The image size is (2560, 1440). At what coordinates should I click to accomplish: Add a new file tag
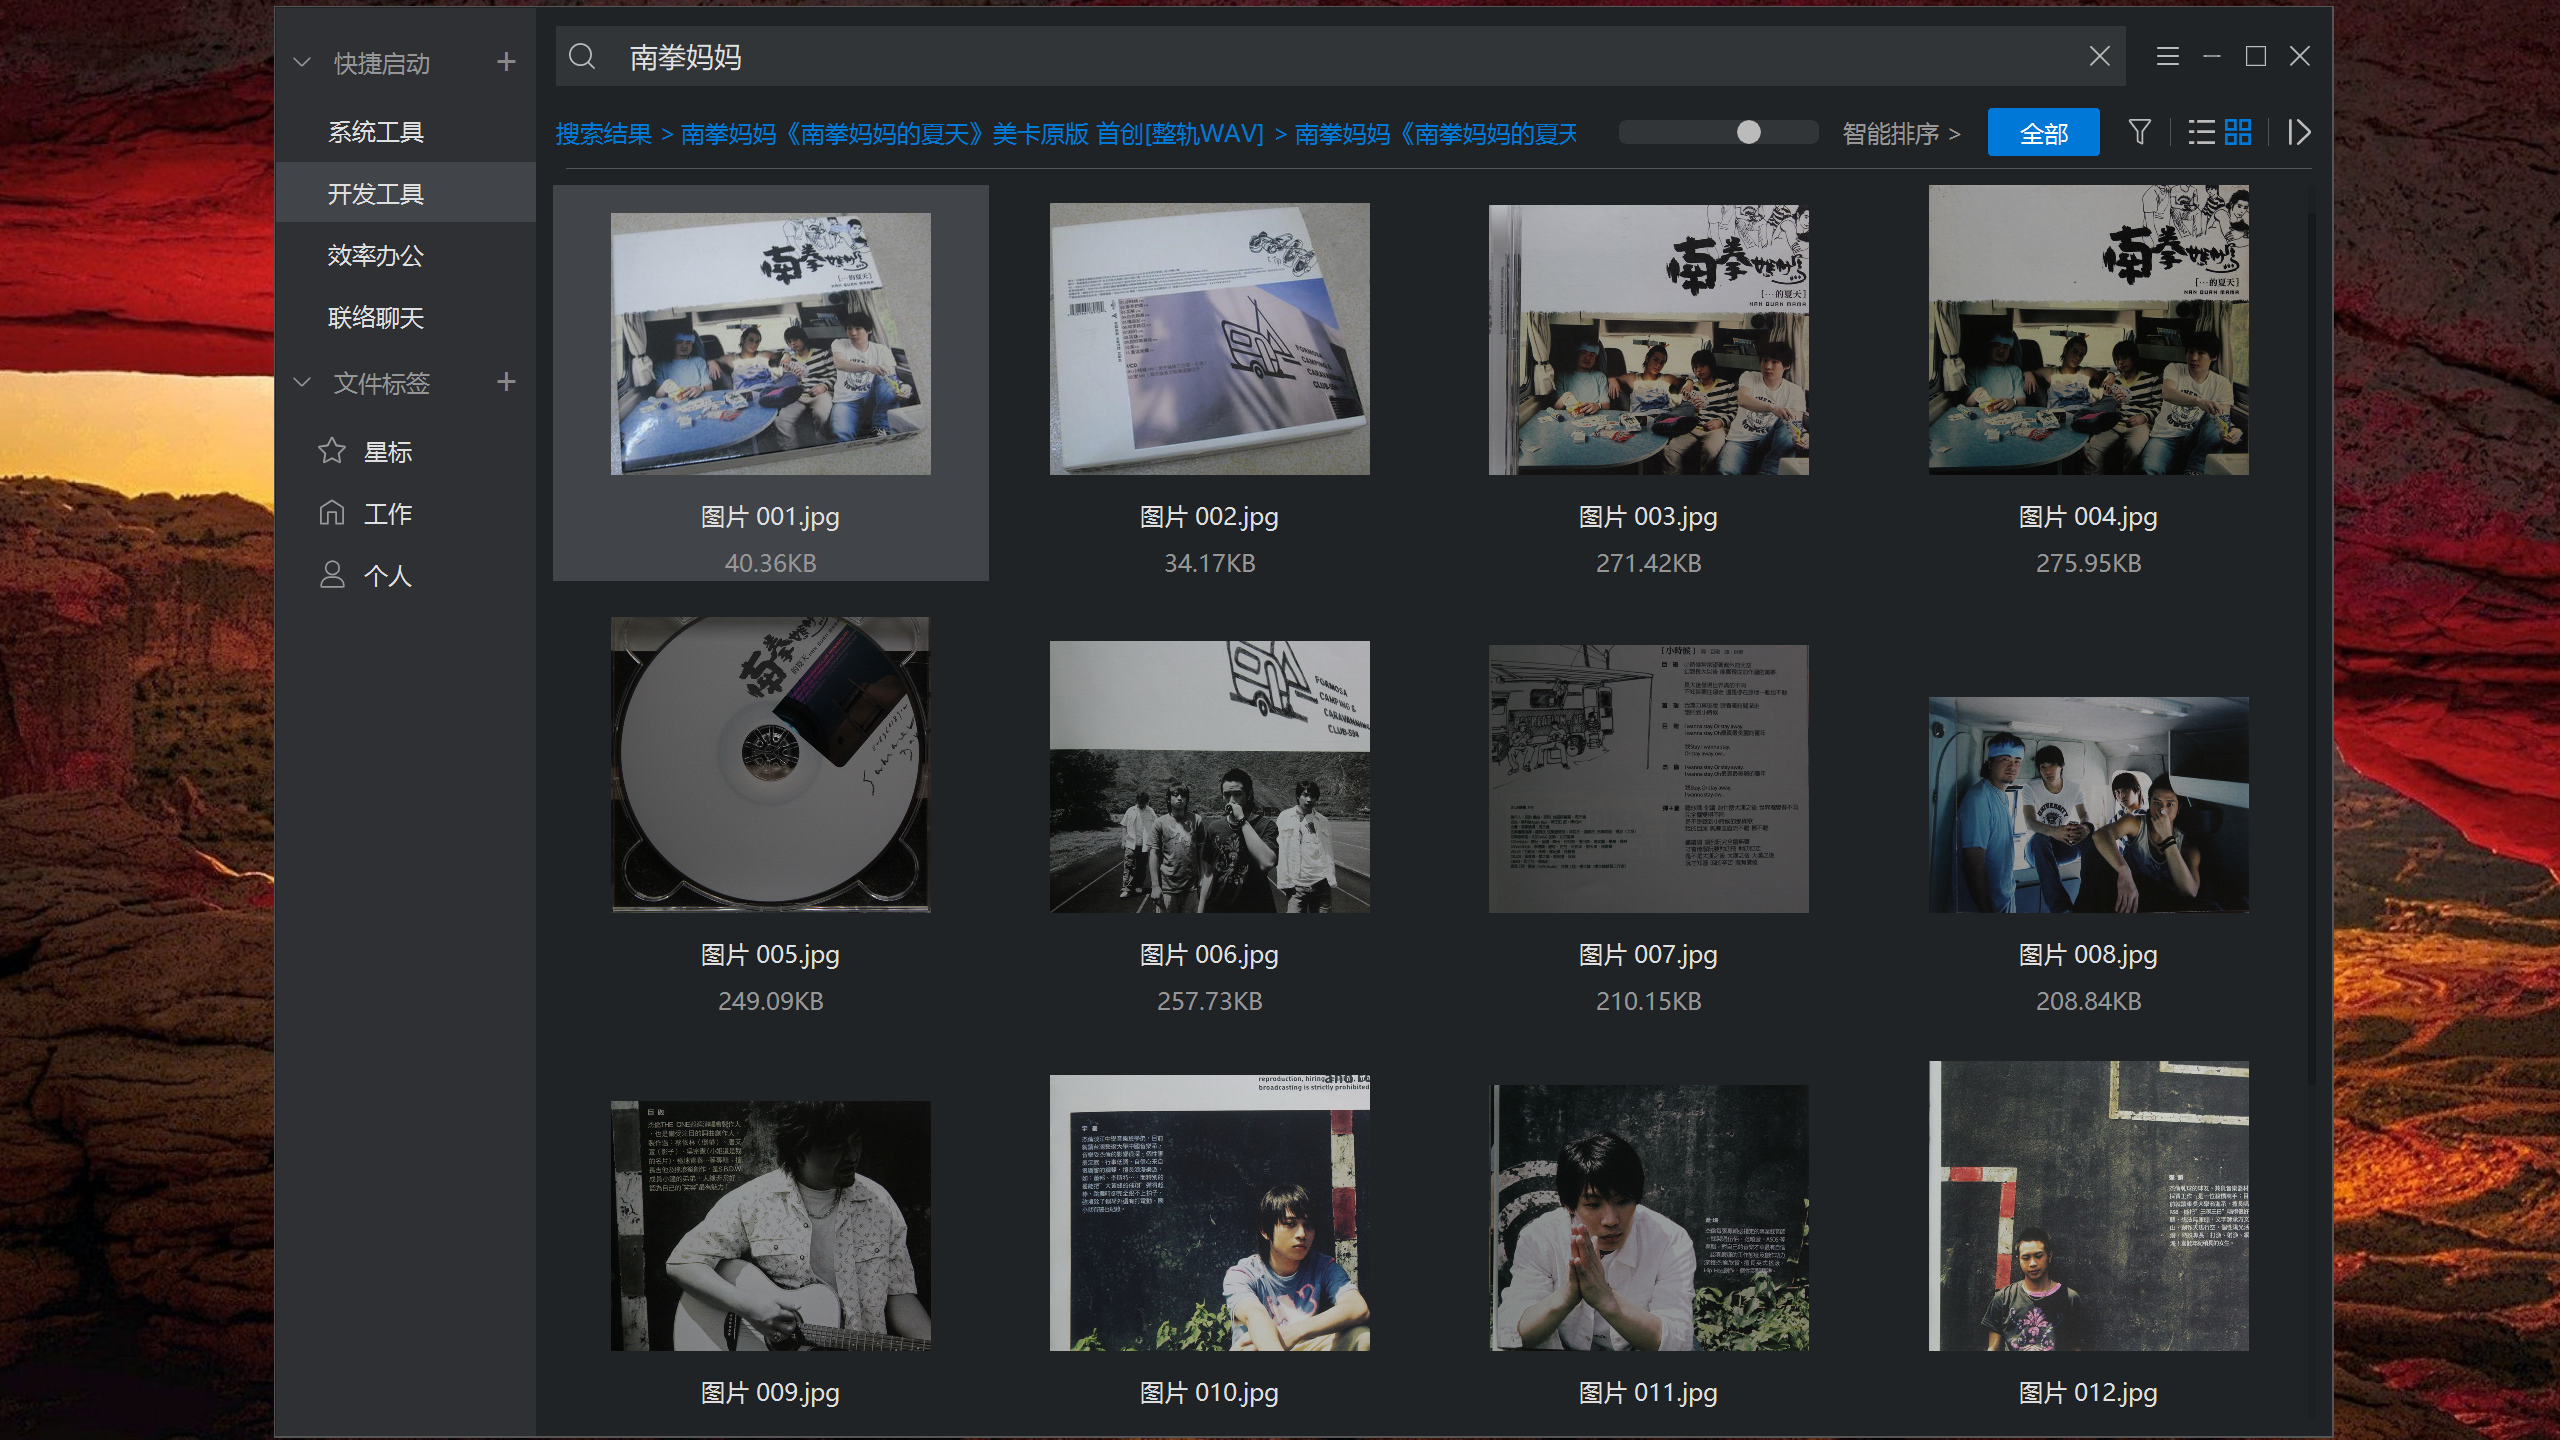506,382
